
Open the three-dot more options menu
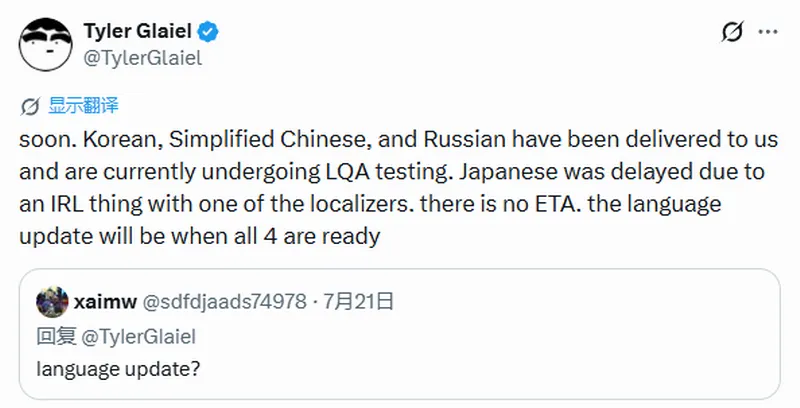point(768,32)
